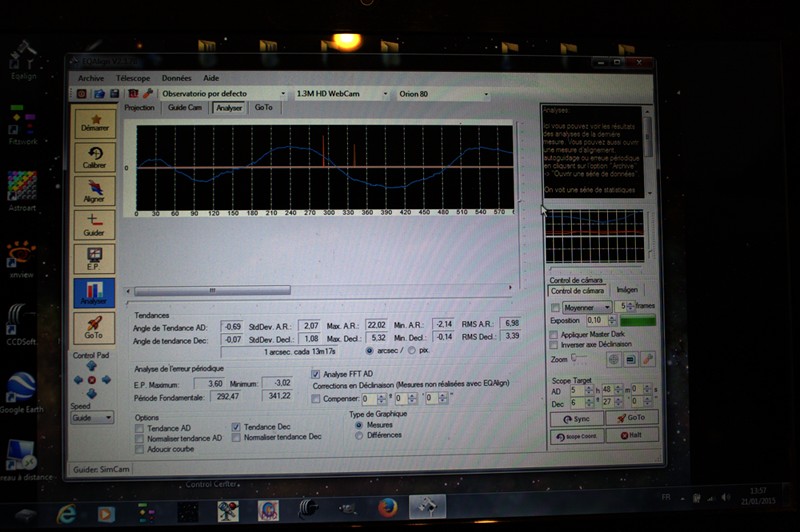Enable Inverser axe Déclinaison checkbox

(554, 344)
